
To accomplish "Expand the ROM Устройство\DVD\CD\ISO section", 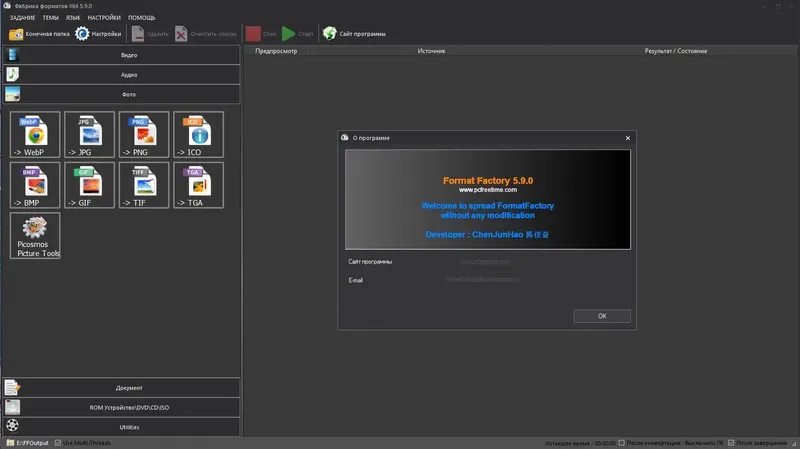I will click(121, 407).
